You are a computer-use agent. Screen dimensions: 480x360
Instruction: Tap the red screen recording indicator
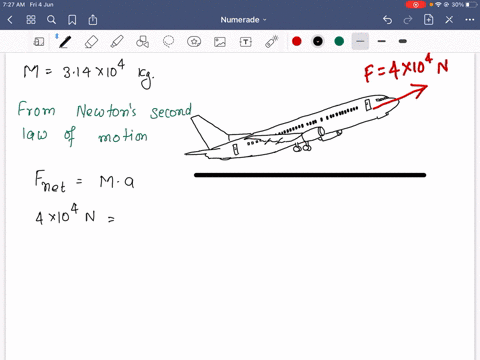(416, 5)
